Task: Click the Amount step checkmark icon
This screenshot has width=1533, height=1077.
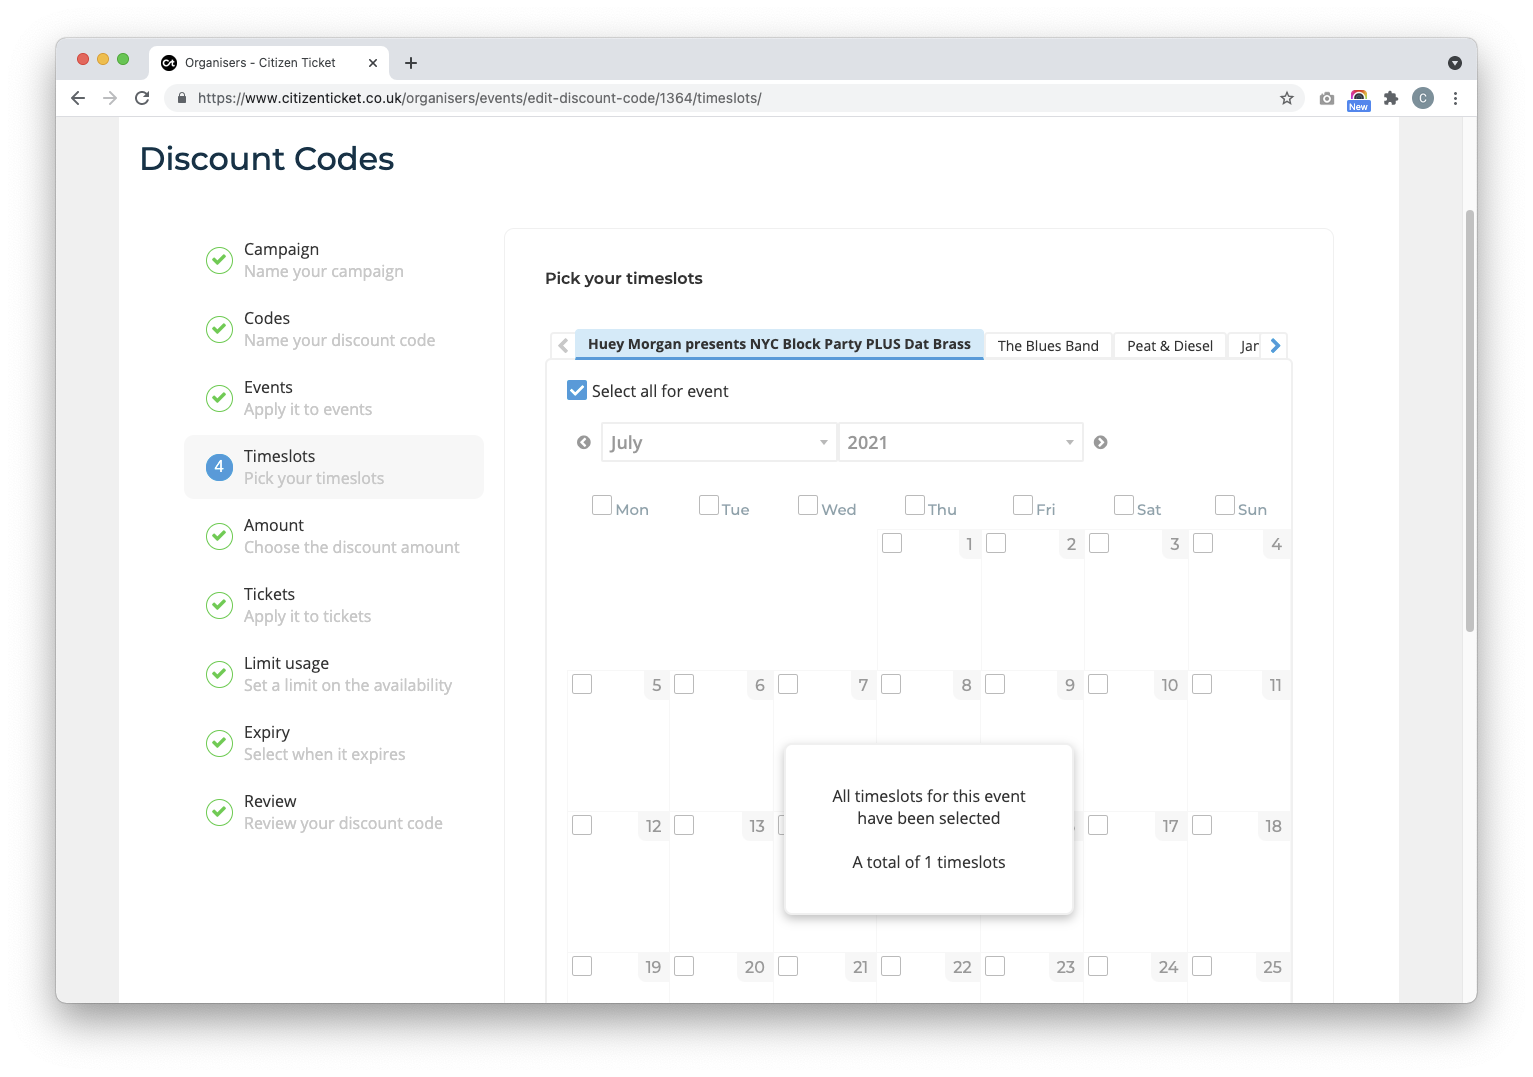Action: click(x=219, y=536)
